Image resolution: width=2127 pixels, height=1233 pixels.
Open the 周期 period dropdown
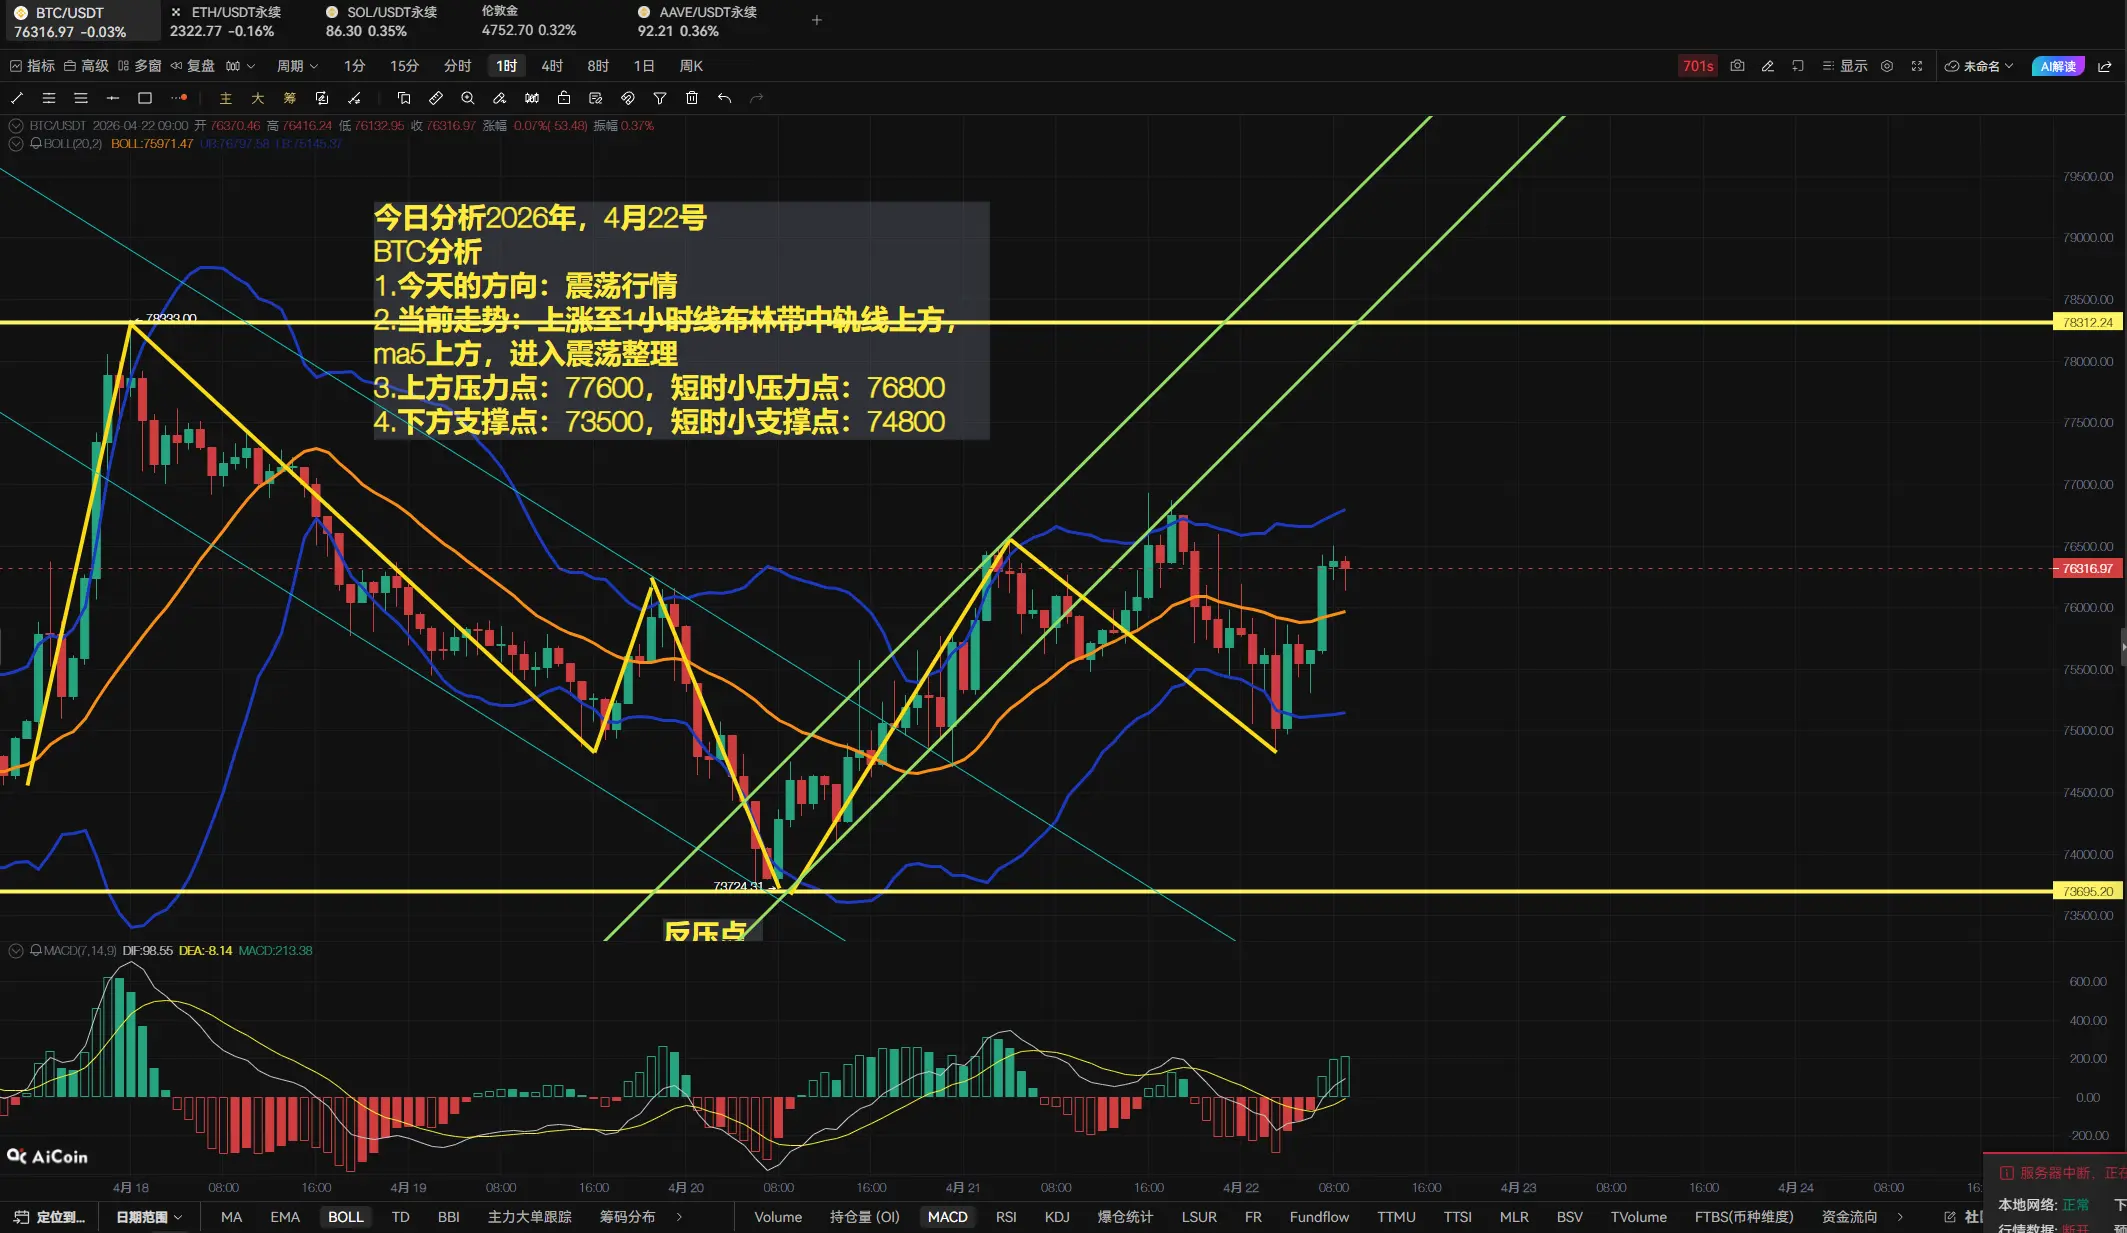(297, 66)
